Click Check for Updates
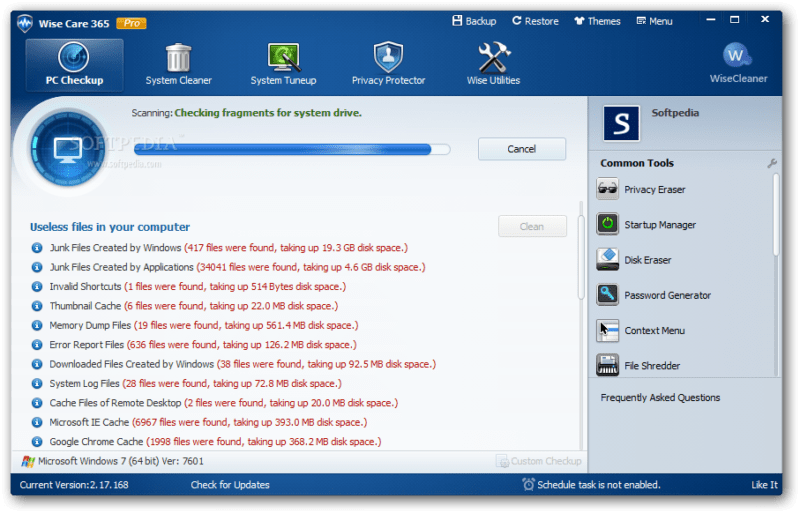Screen dimensions: 800x513 [230, 485]
